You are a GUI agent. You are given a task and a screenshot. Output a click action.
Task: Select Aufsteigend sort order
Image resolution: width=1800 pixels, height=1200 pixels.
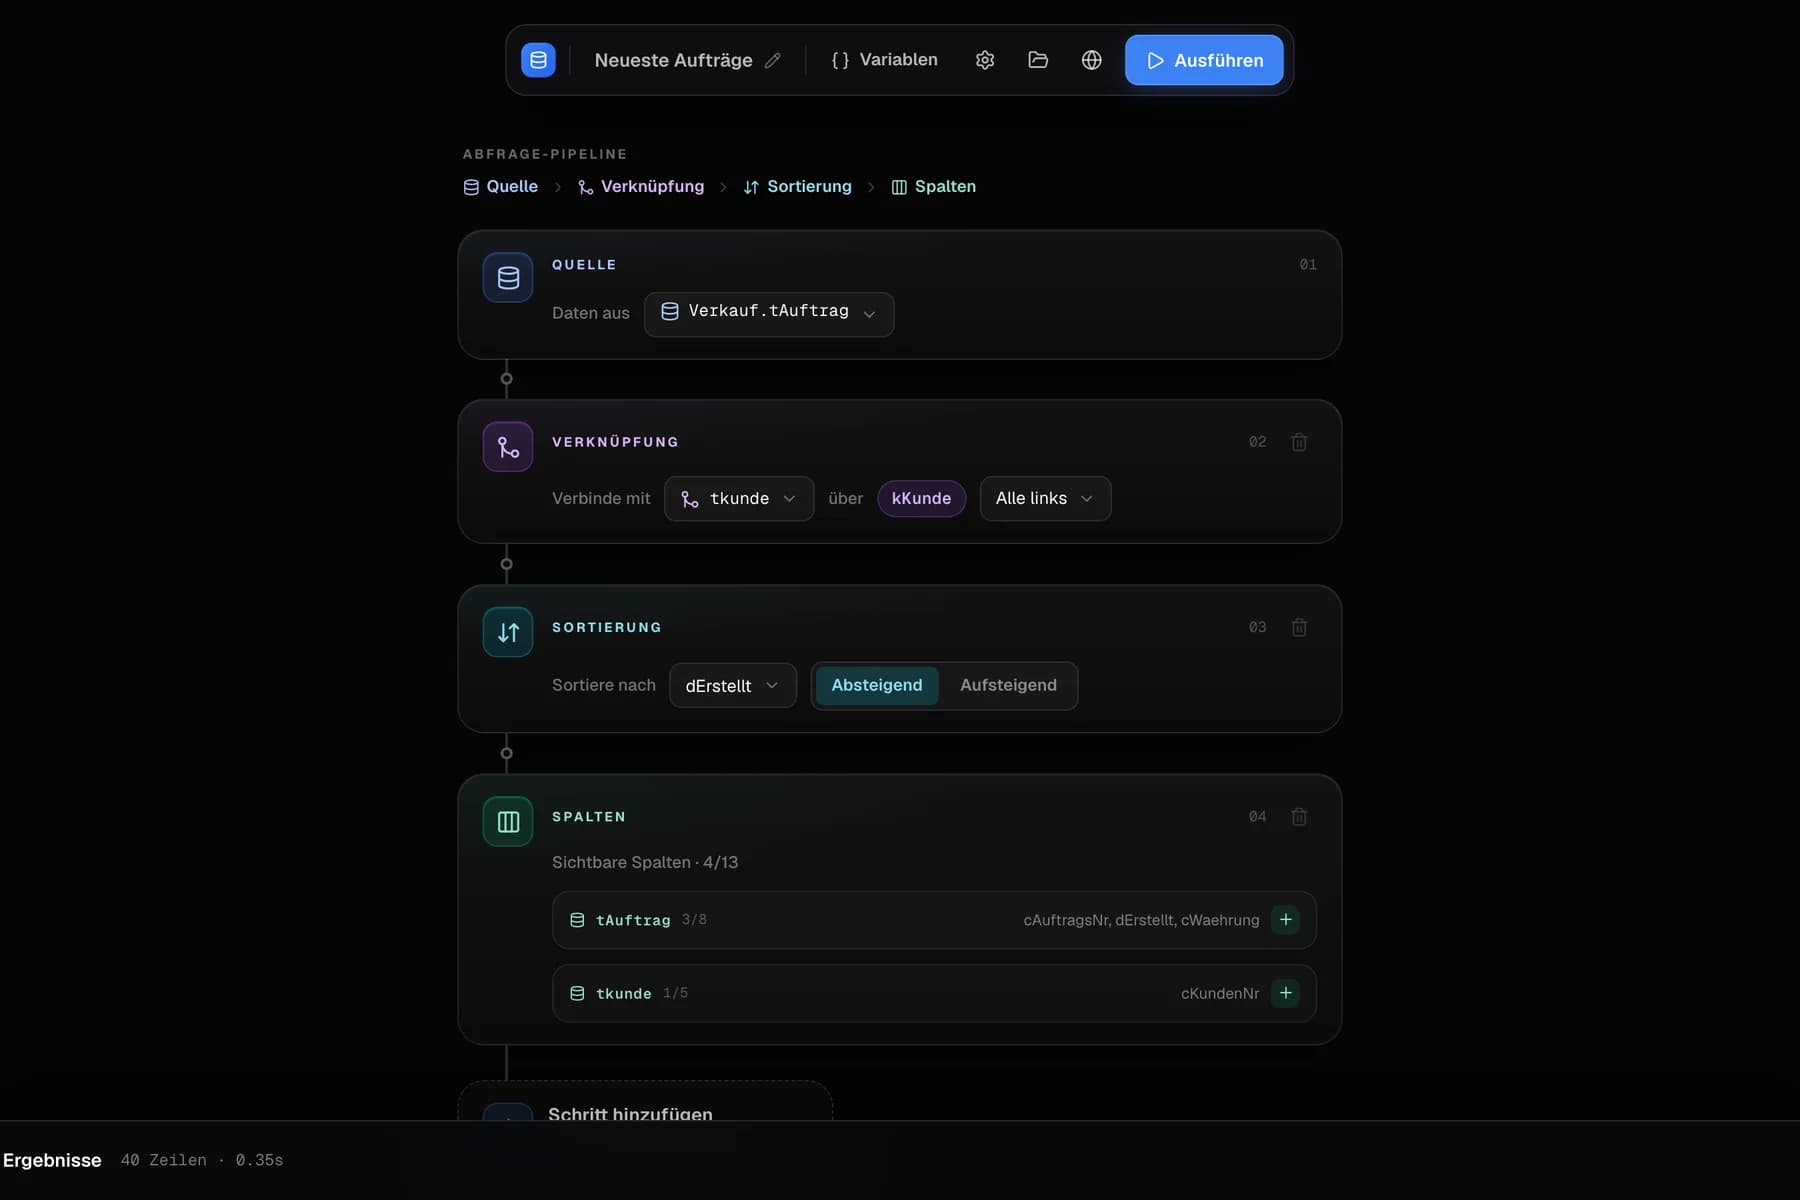(1008, 686)
